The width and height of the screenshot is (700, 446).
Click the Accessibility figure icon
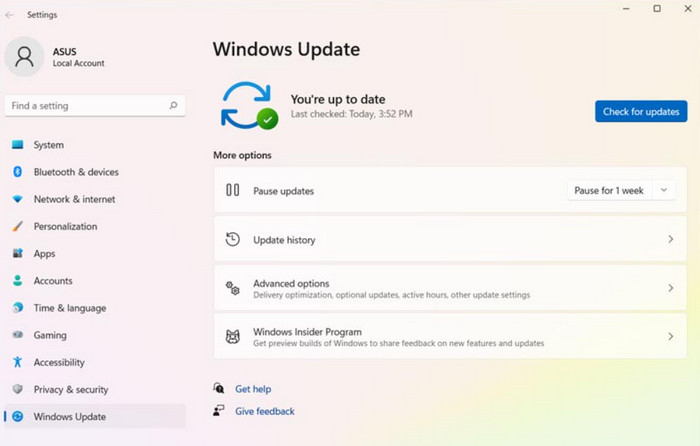coord(17,362)
